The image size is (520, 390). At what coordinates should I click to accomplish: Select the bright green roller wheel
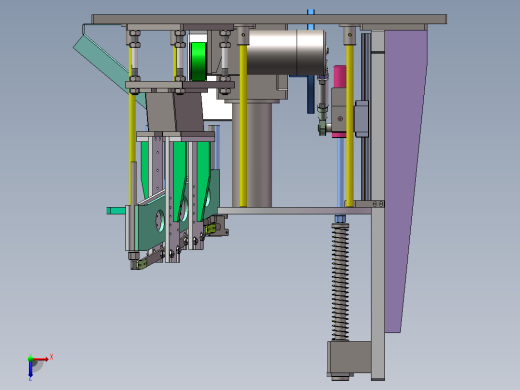[x=199, y=62]
